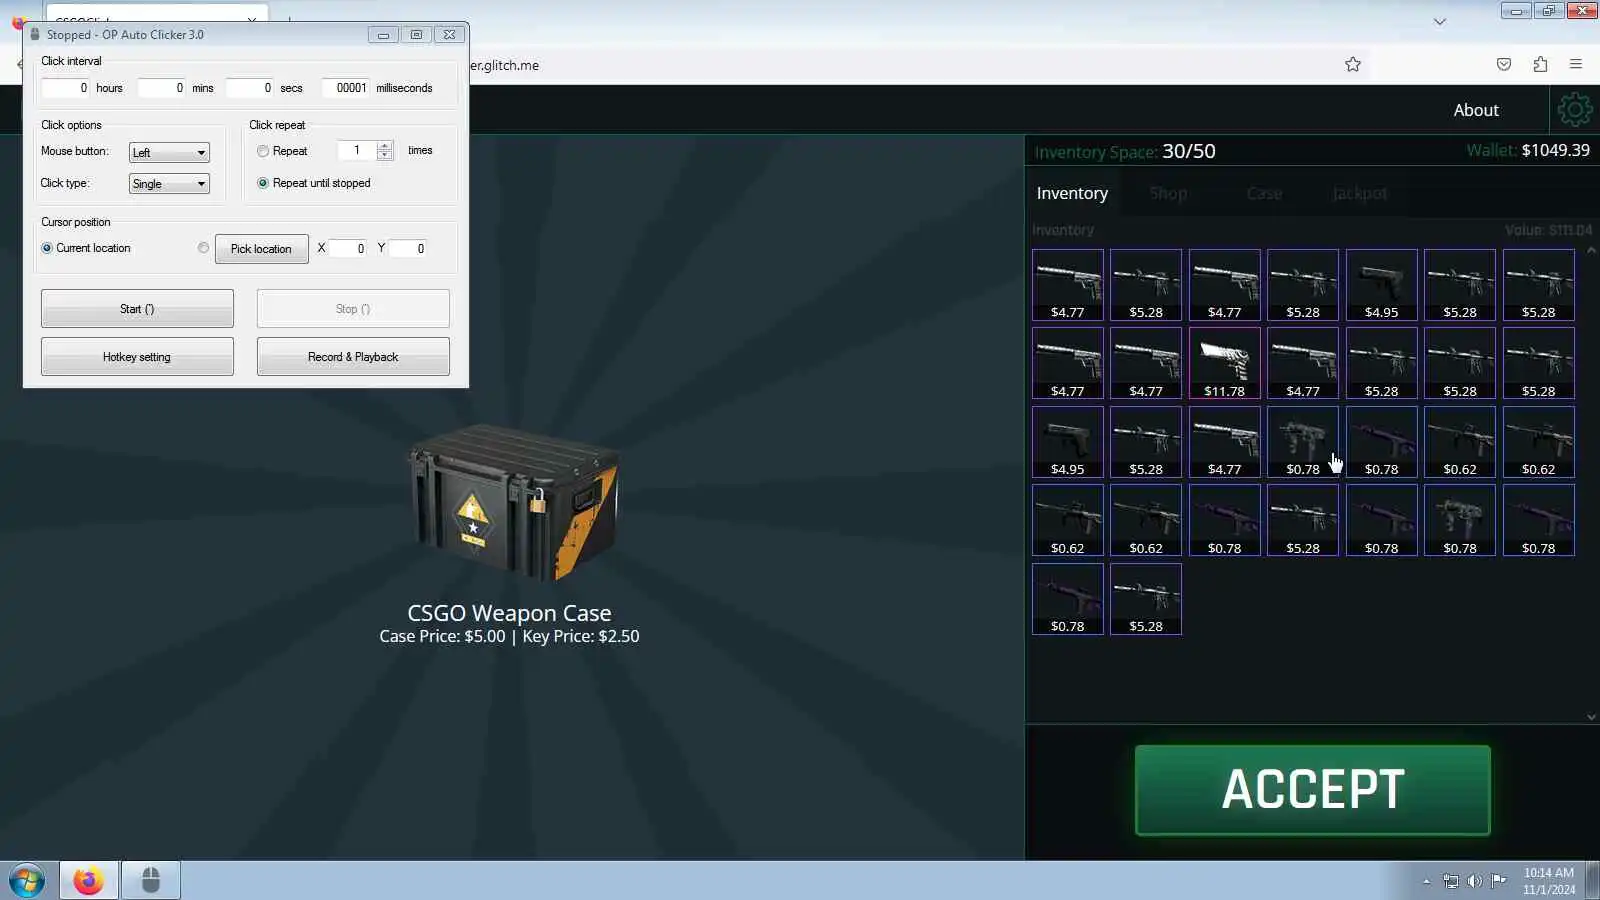This screenshot has width=1600, height=900.
Task: Click the CSGO Weapon Case title
Action: (509, 613)
